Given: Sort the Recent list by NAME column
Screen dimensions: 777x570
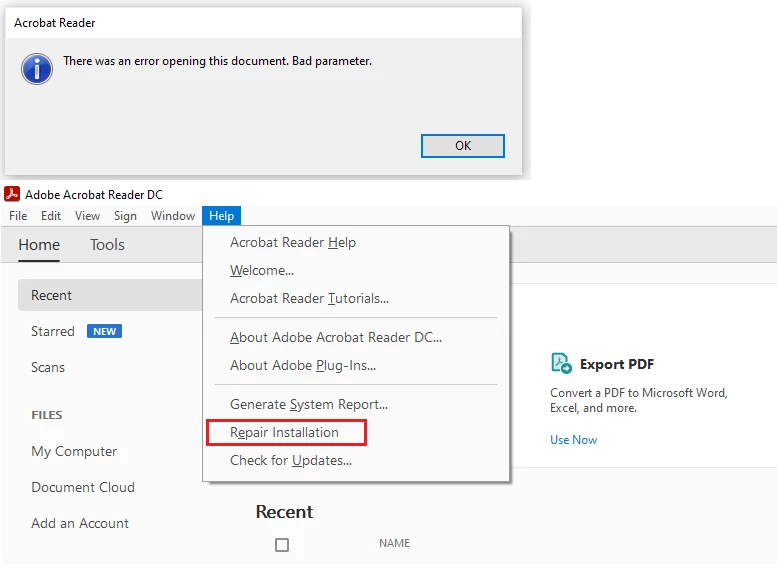Looking at the screenshot, I should coord(394,543).
